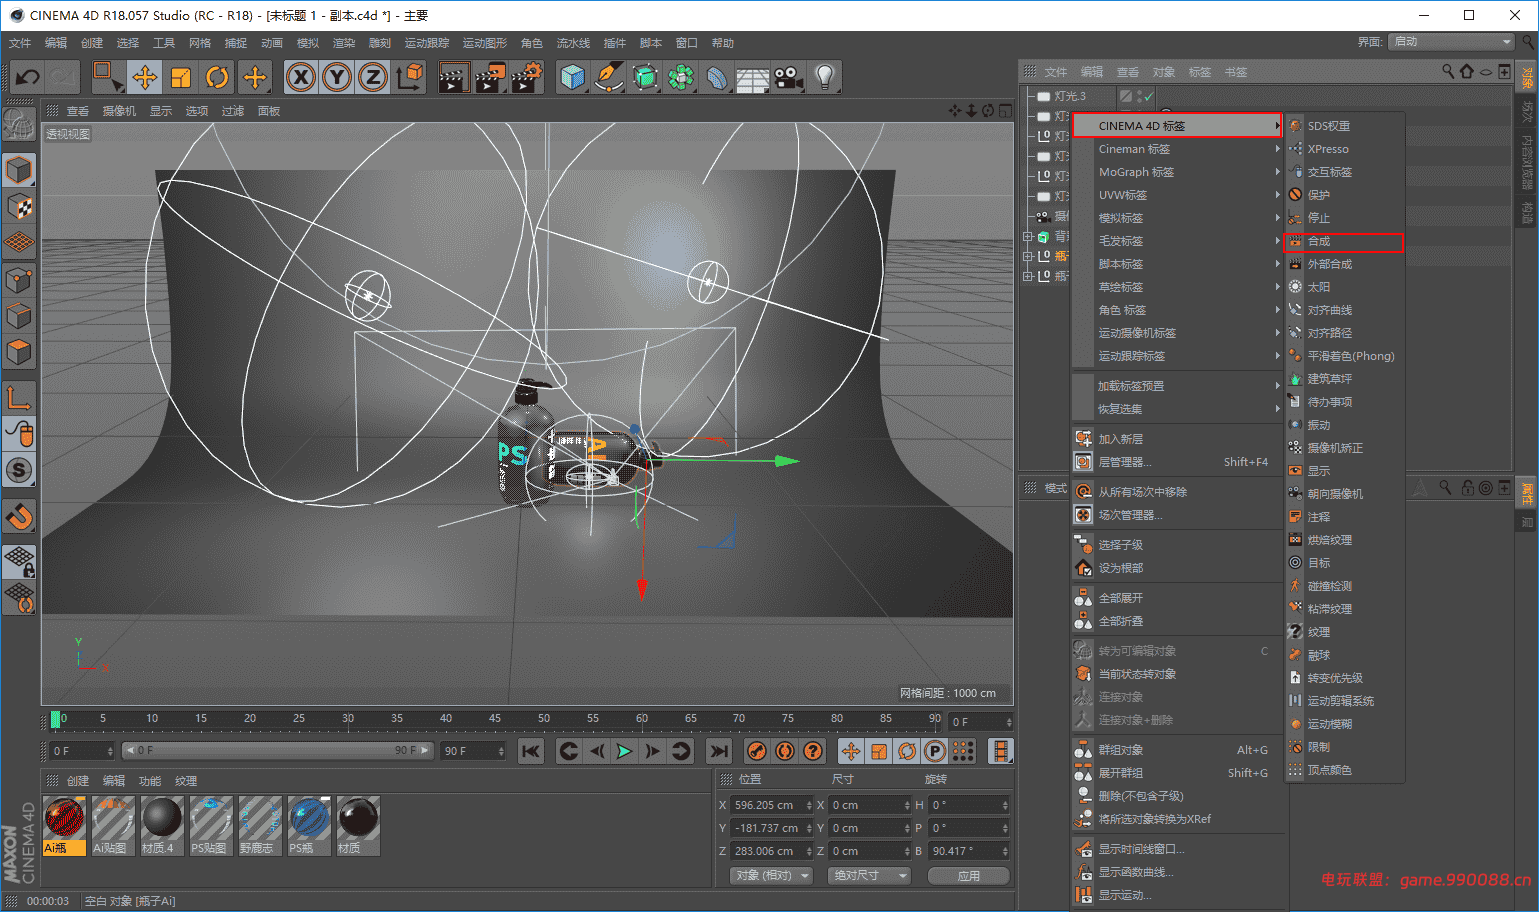Render the active viewport

pyautogui.click(x=453, y=77)
